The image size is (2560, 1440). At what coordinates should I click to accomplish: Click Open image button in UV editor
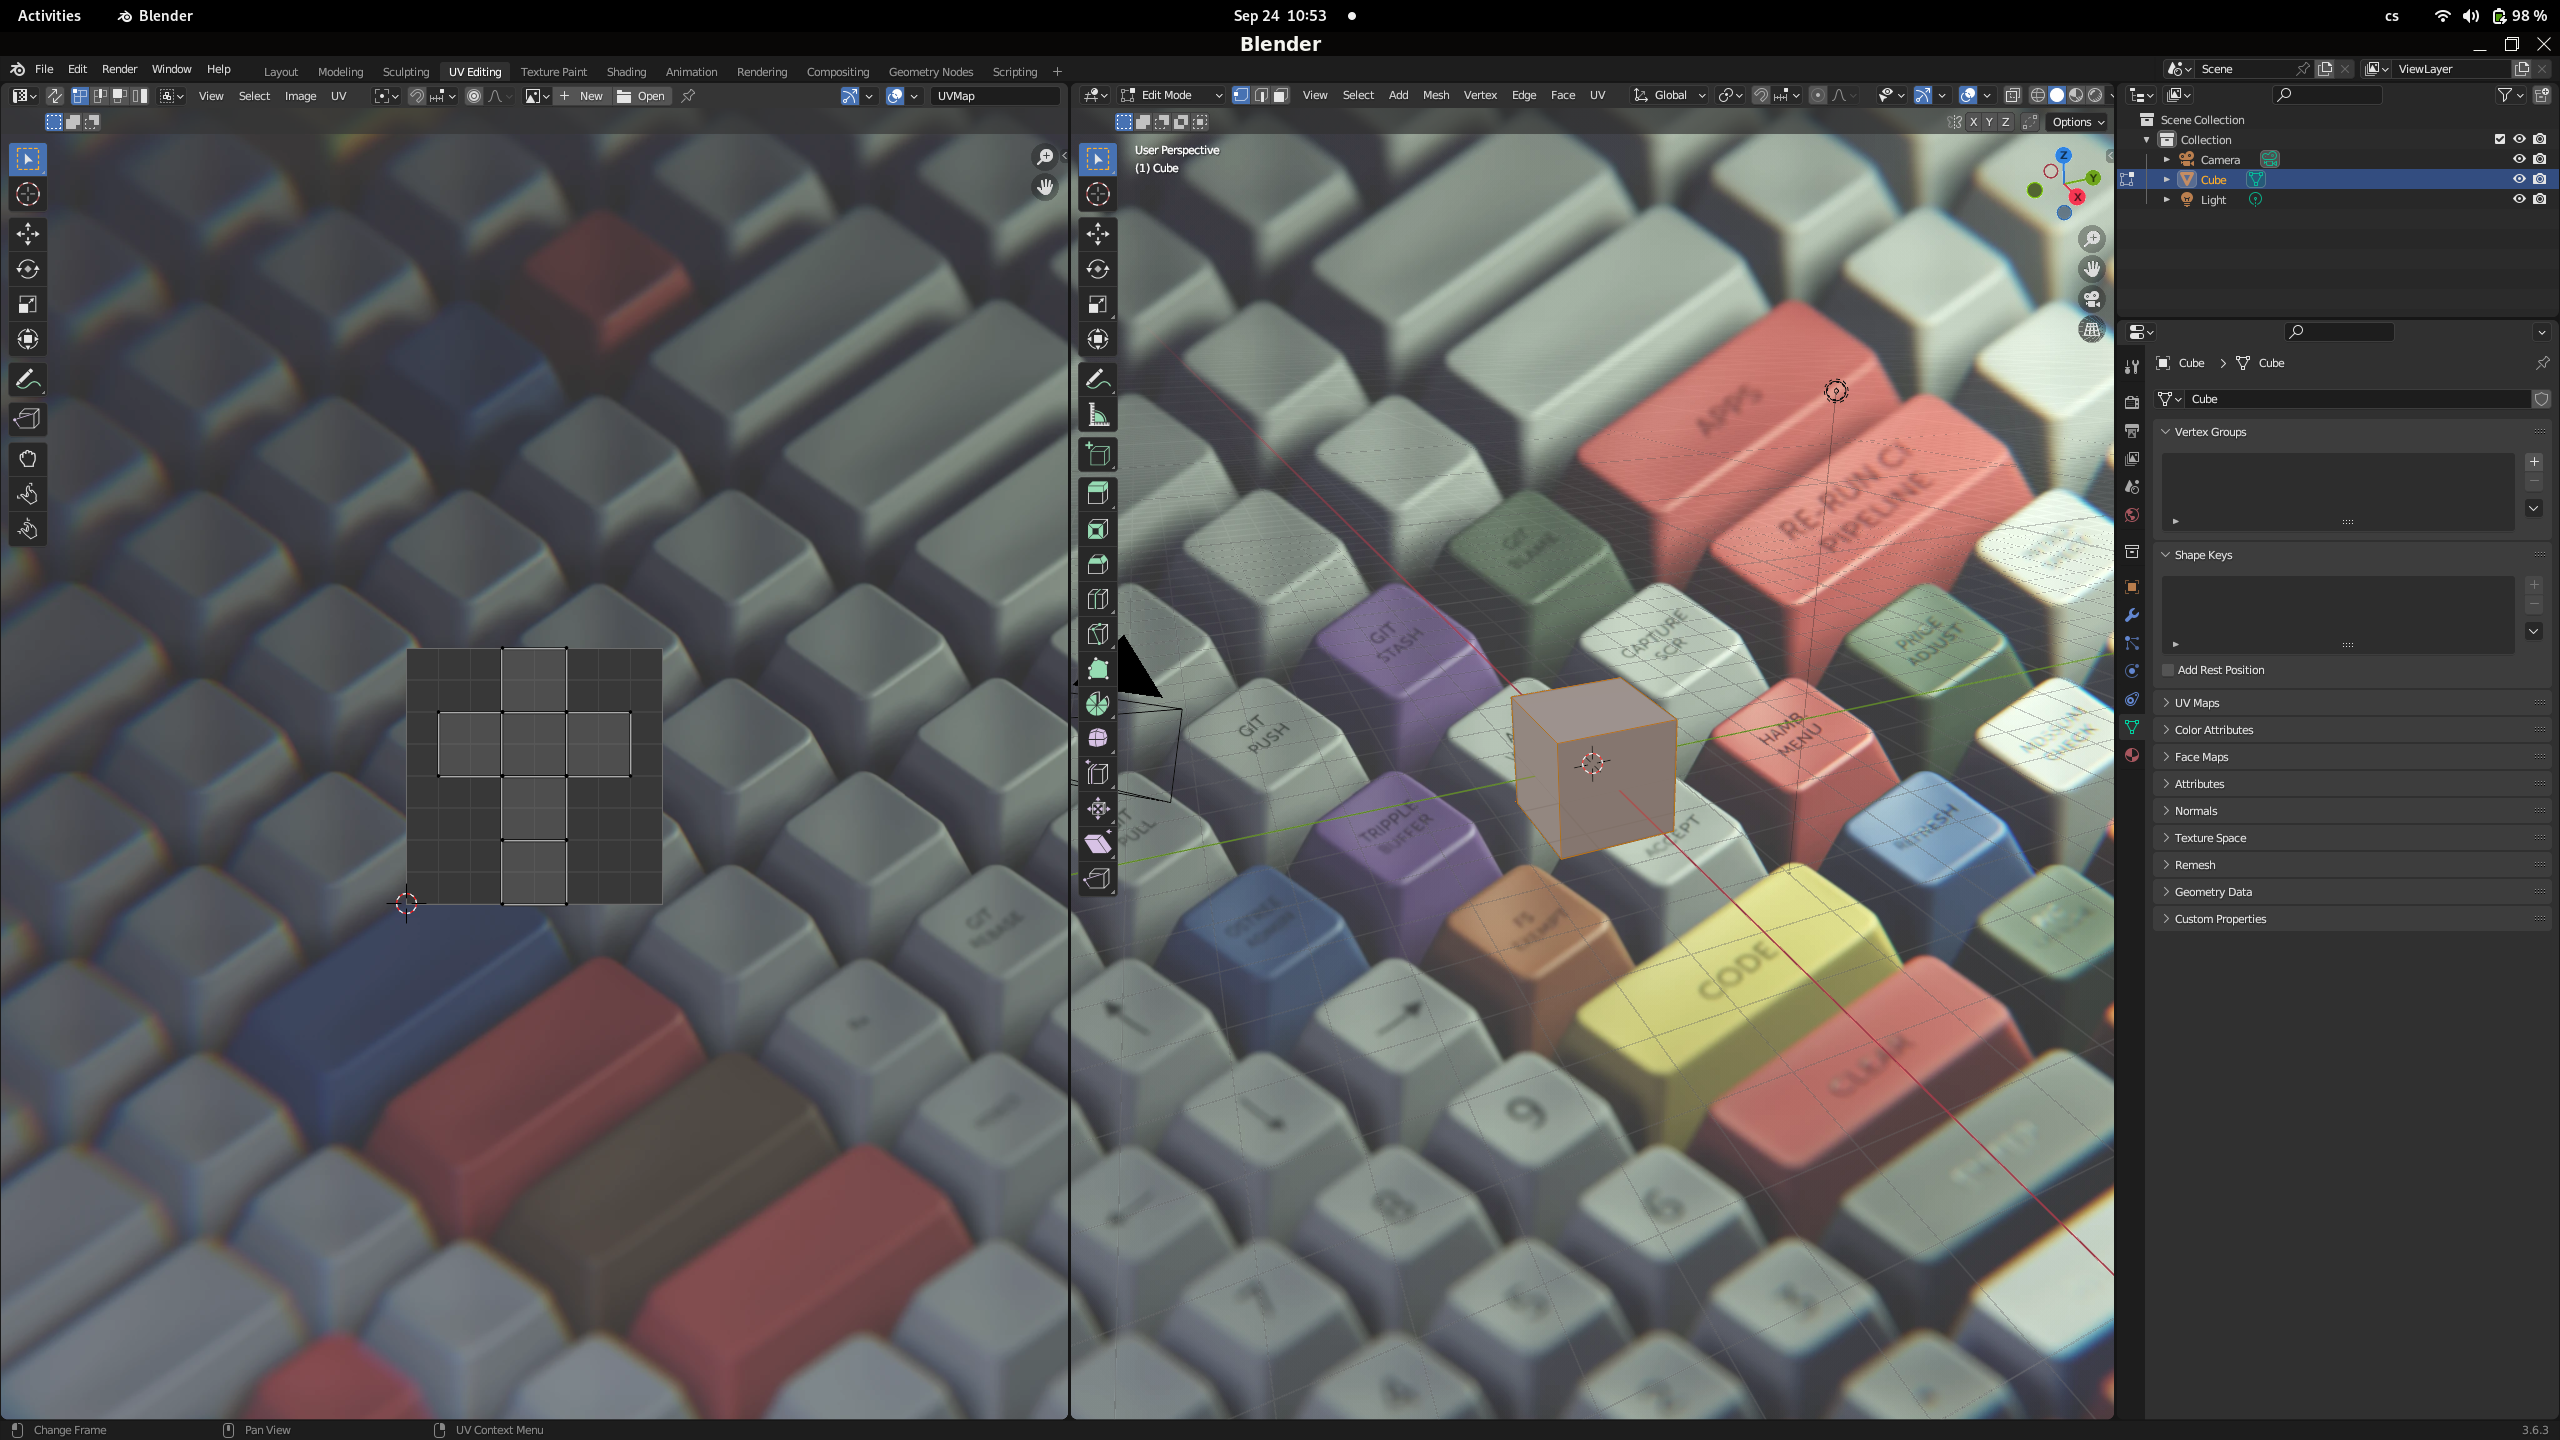[641, 96]
